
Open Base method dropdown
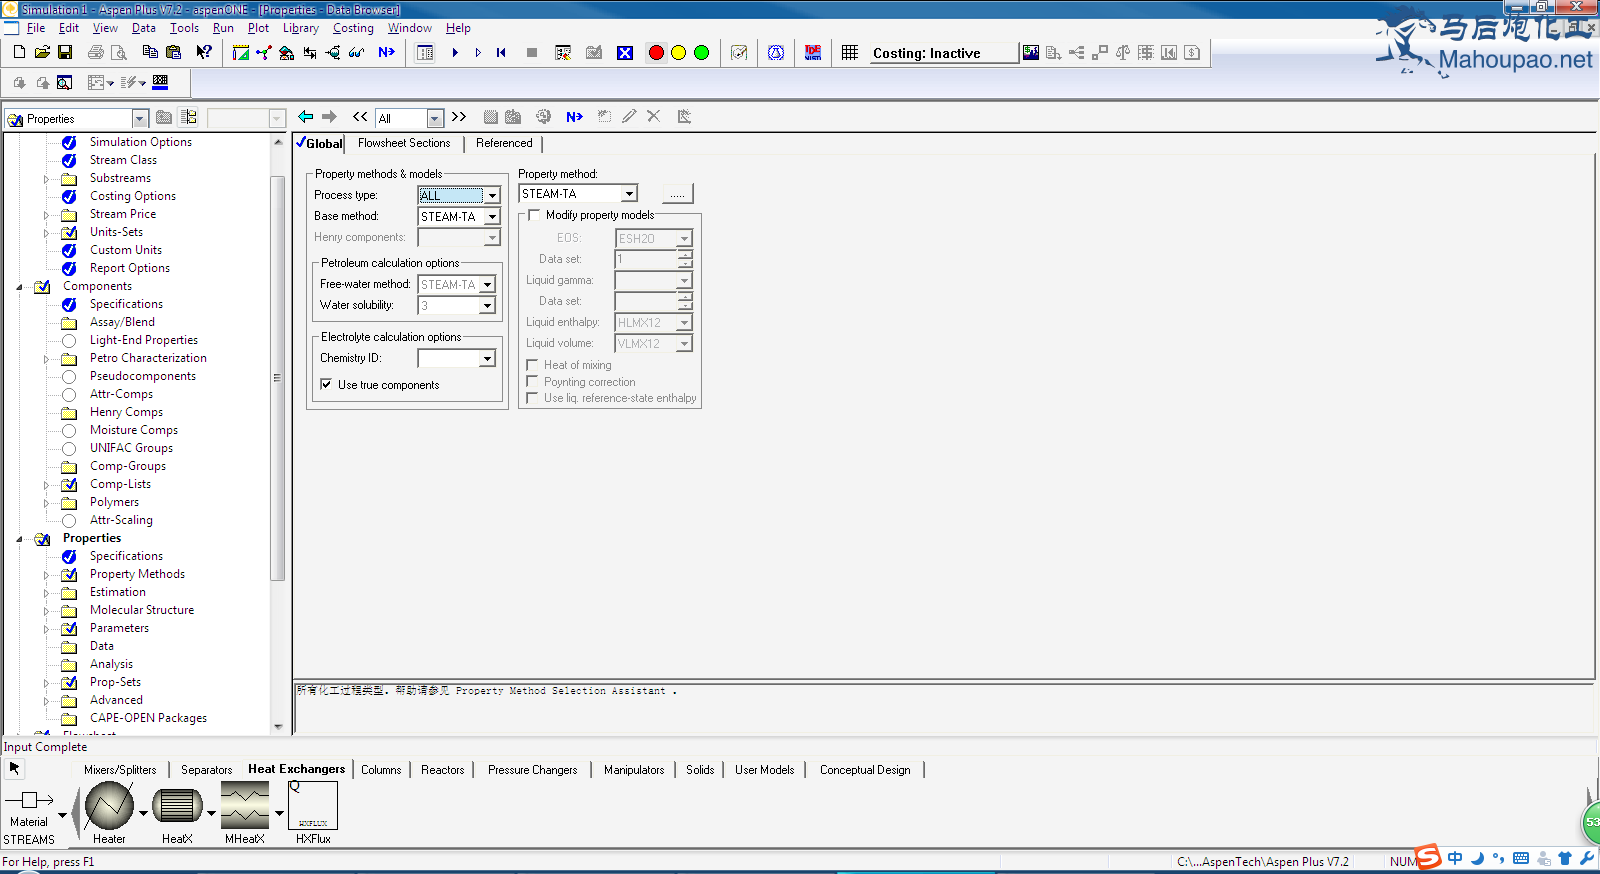pyautogui.click(x=492, y=217)
